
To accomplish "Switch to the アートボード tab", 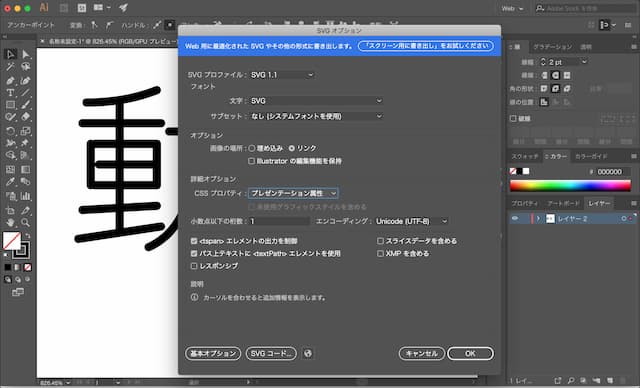I will point(563,203).
